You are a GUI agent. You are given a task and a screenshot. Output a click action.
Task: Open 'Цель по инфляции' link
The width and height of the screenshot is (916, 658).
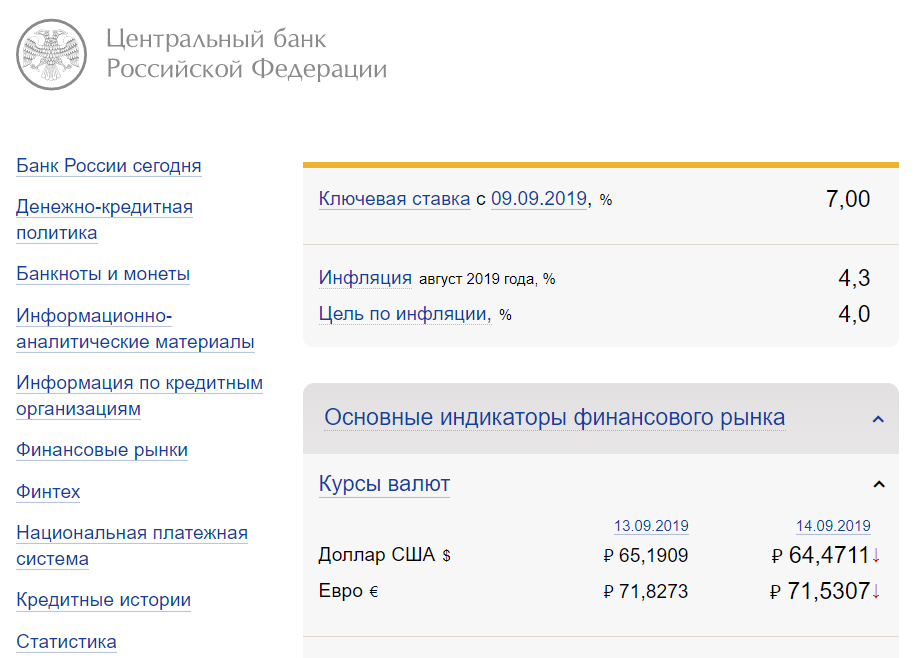coord(405,314)
